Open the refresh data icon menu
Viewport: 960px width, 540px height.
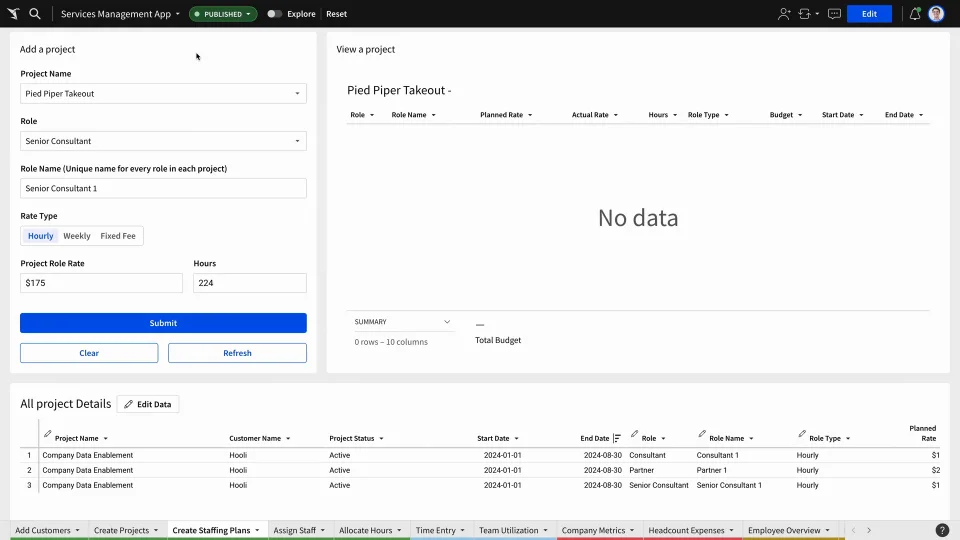(x=808, y=13)
